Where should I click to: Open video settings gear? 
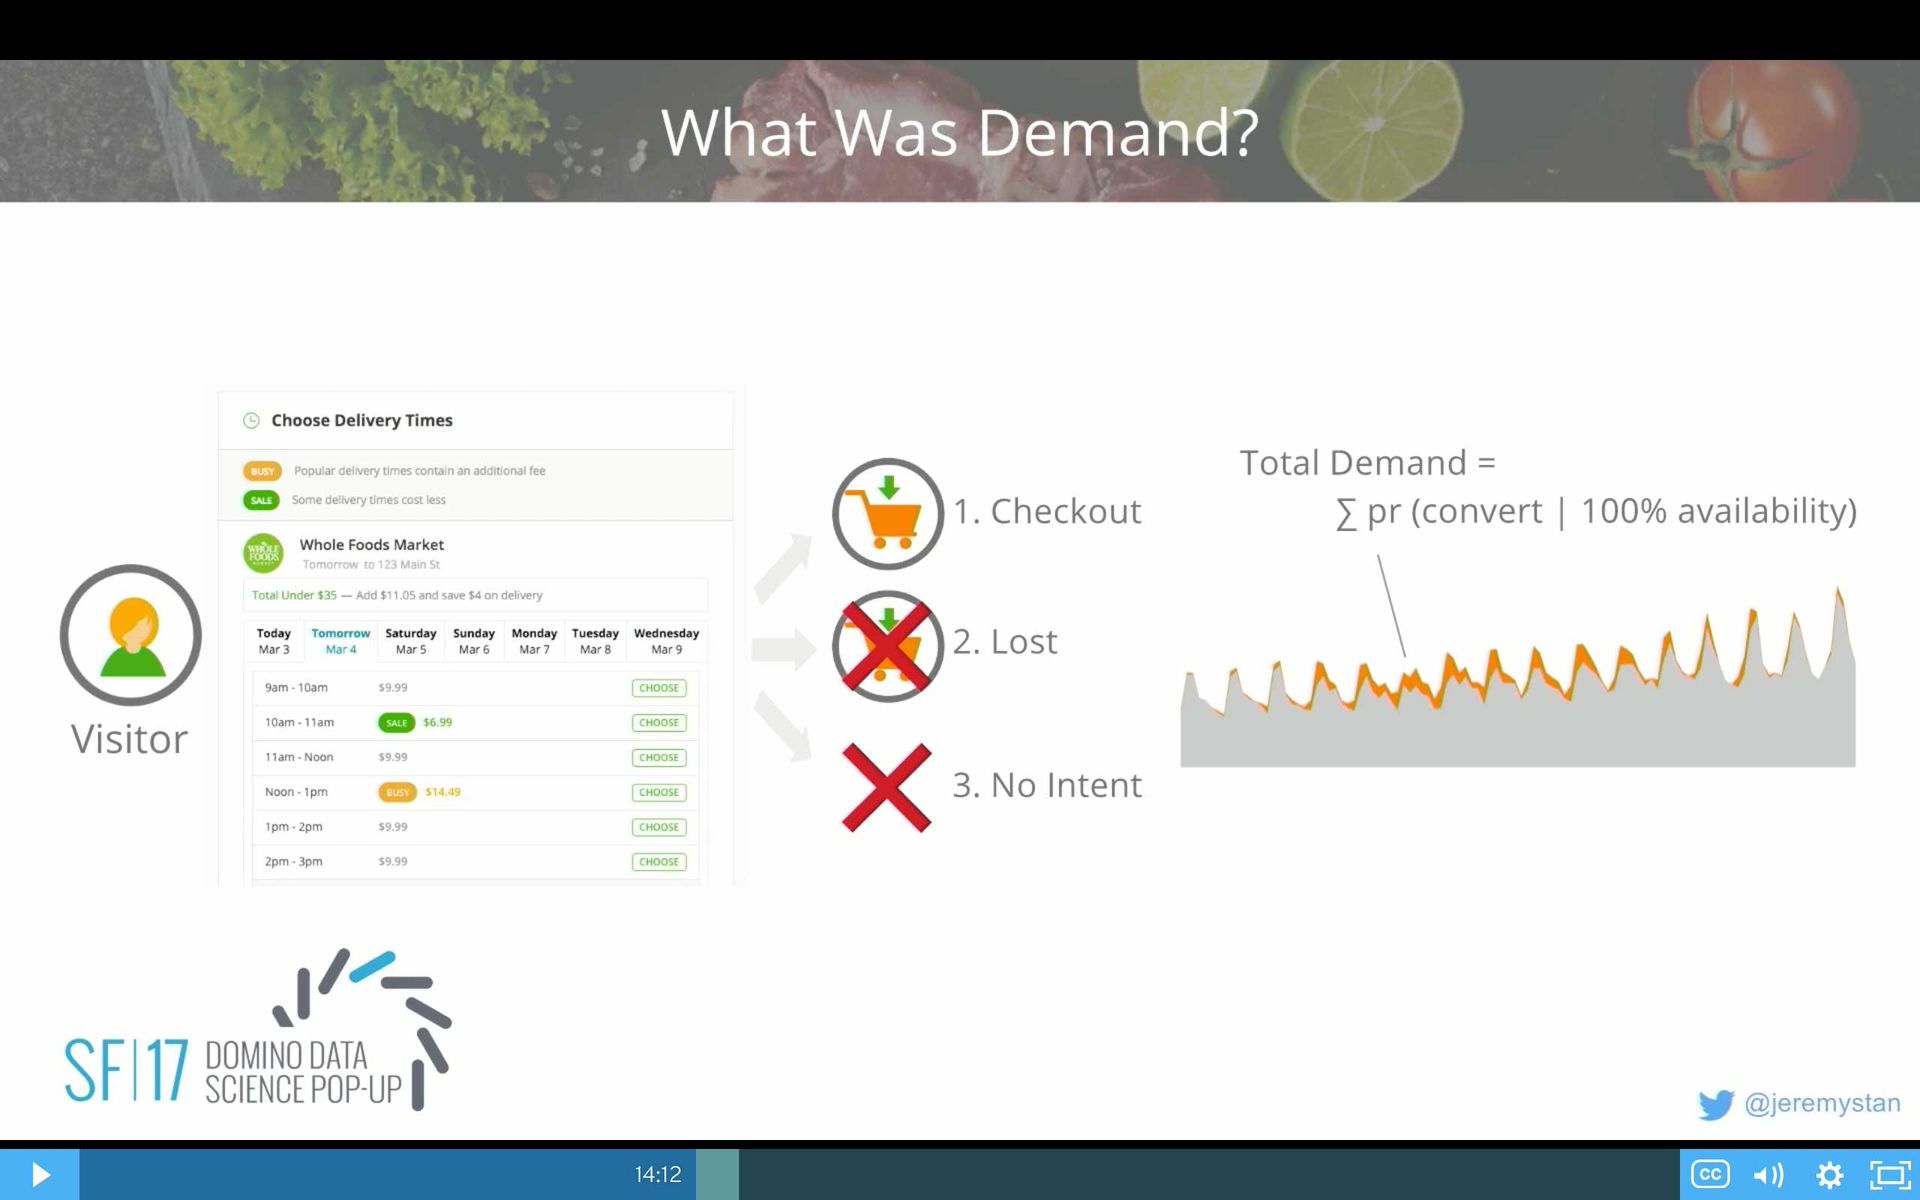(1829, 1174)
